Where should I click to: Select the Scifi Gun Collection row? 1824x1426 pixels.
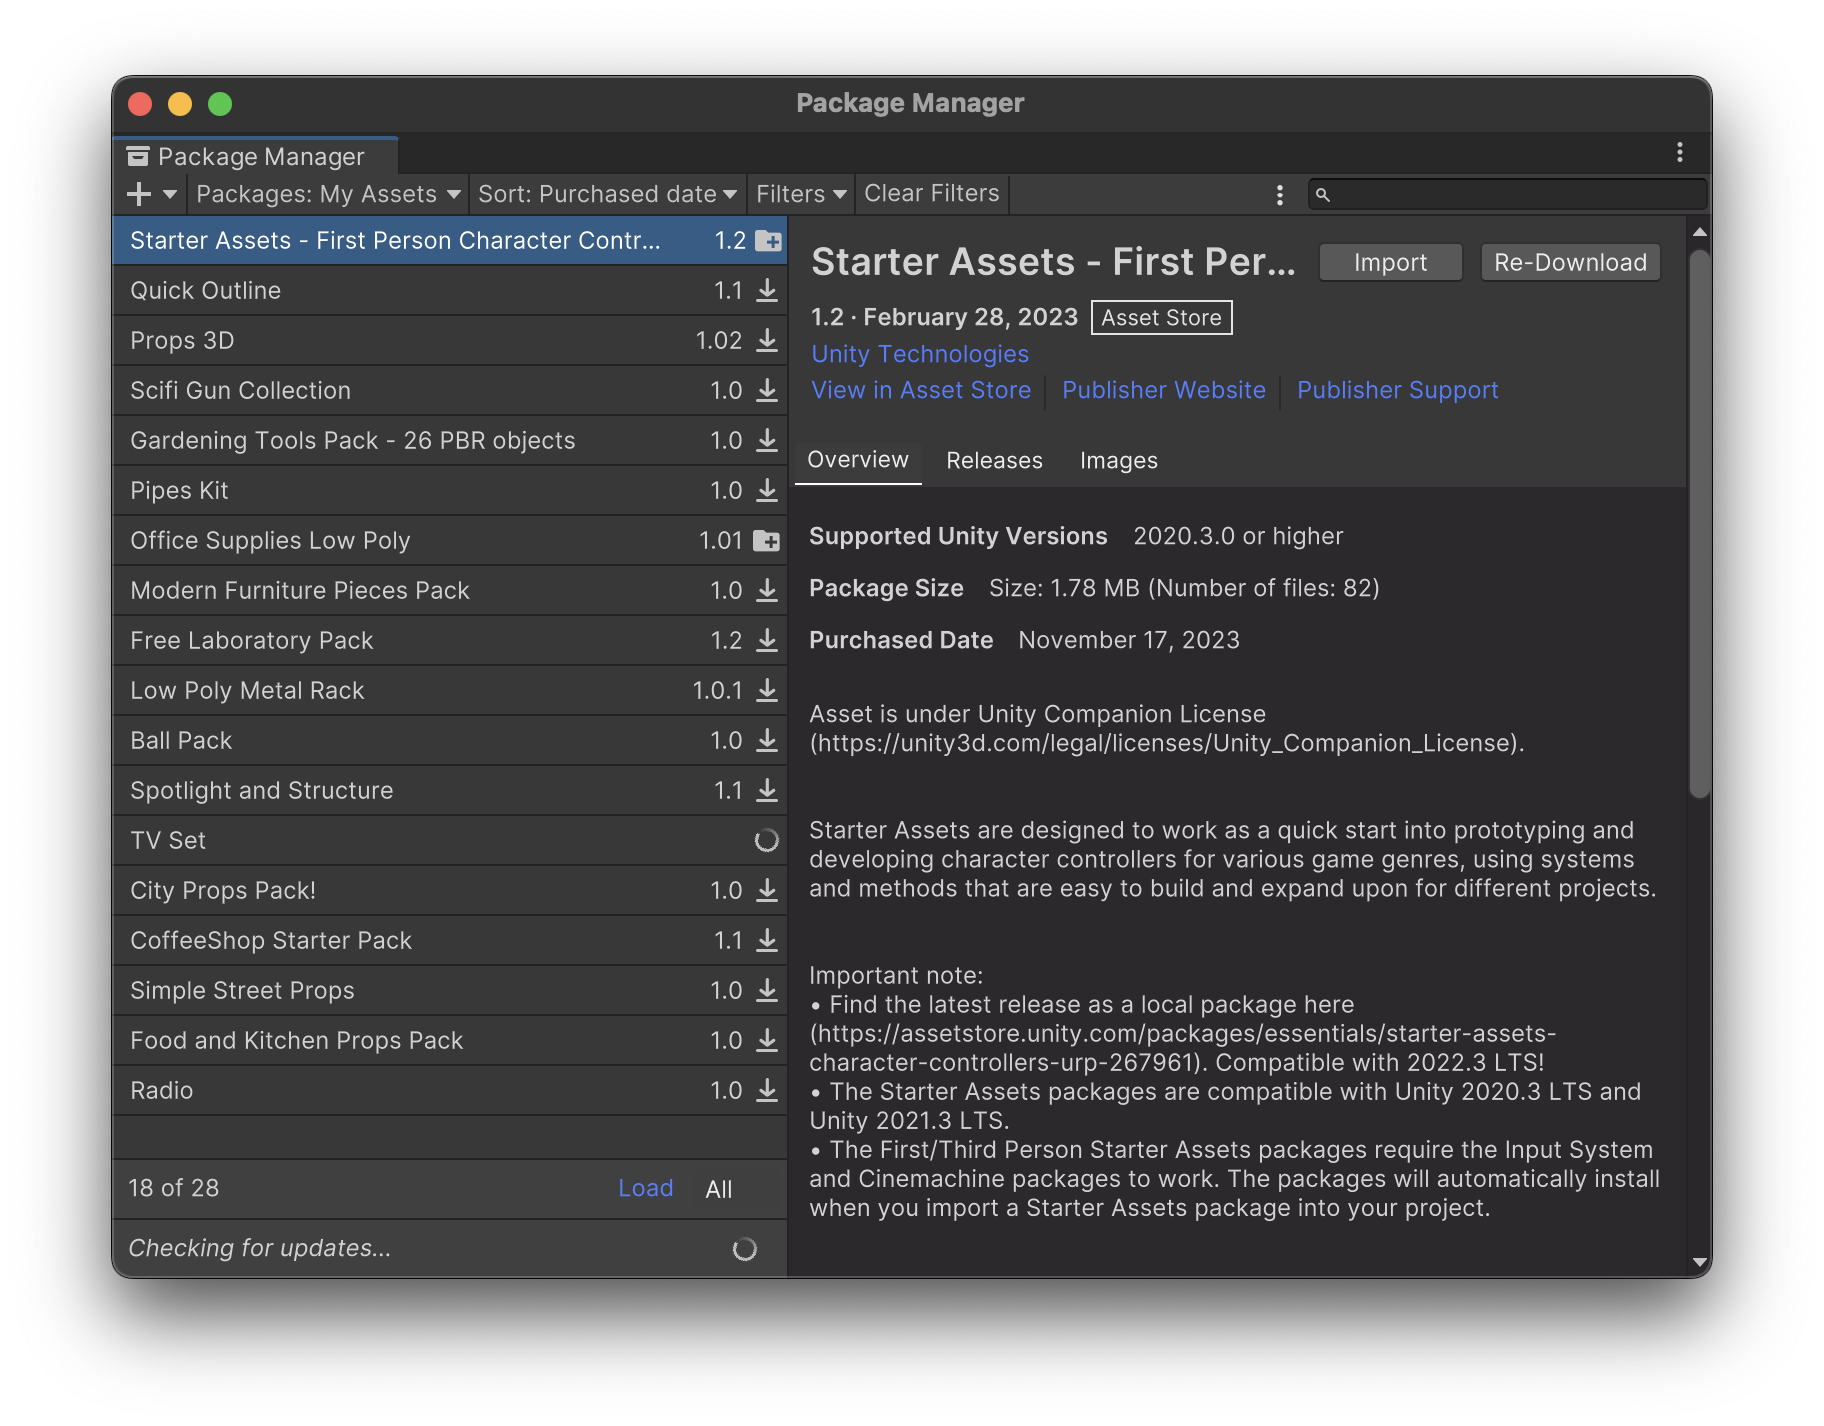pyautogui.click(x=450, y=390)
